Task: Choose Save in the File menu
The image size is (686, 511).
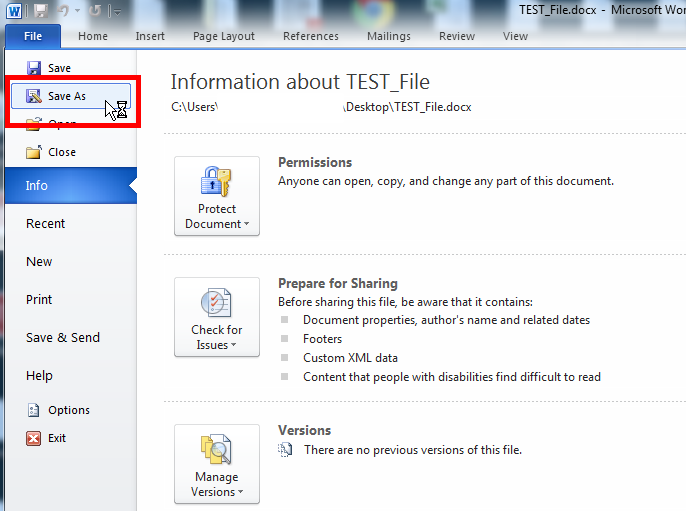Action: pos(59,68)
